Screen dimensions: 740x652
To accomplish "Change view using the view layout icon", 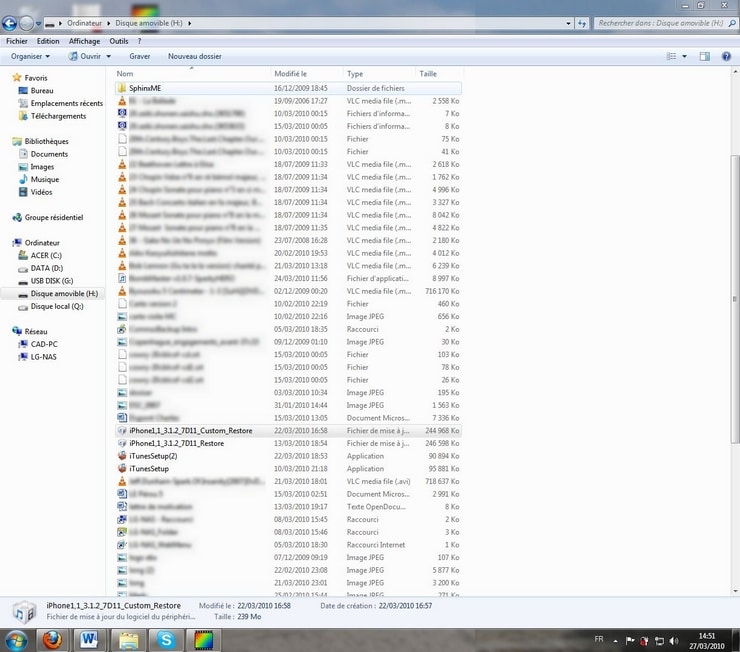I will (x=671, y=57).
